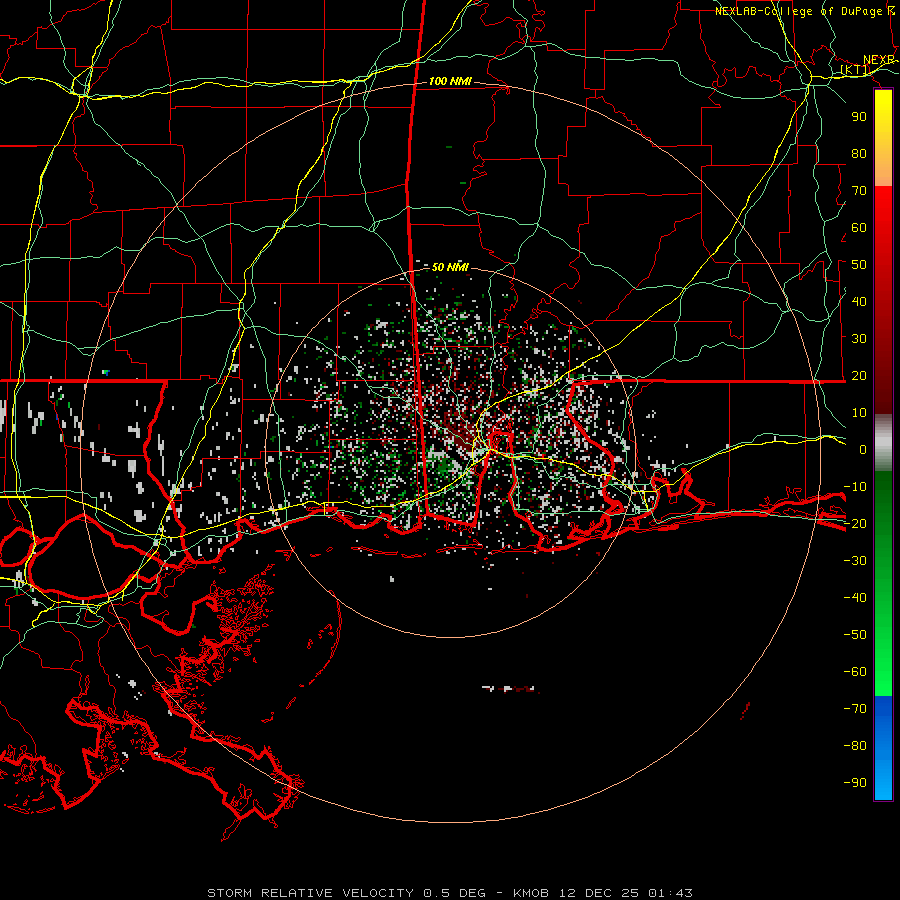Click the 100 NMI range ring label
The image size is (900, 900).
click(x=450, y=81)
